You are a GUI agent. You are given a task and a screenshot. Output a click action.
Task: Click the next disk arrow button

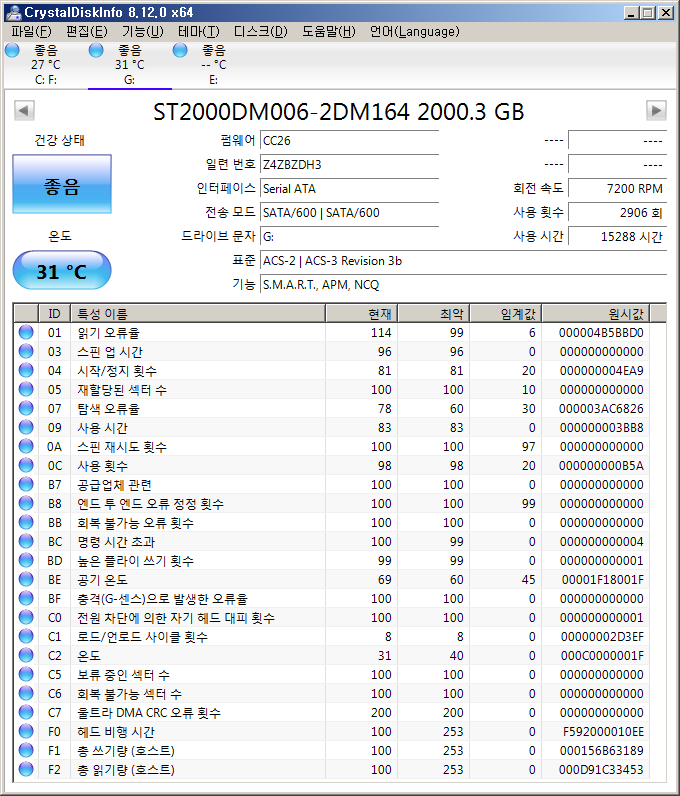pyautogui.click(x=656, y=110)
